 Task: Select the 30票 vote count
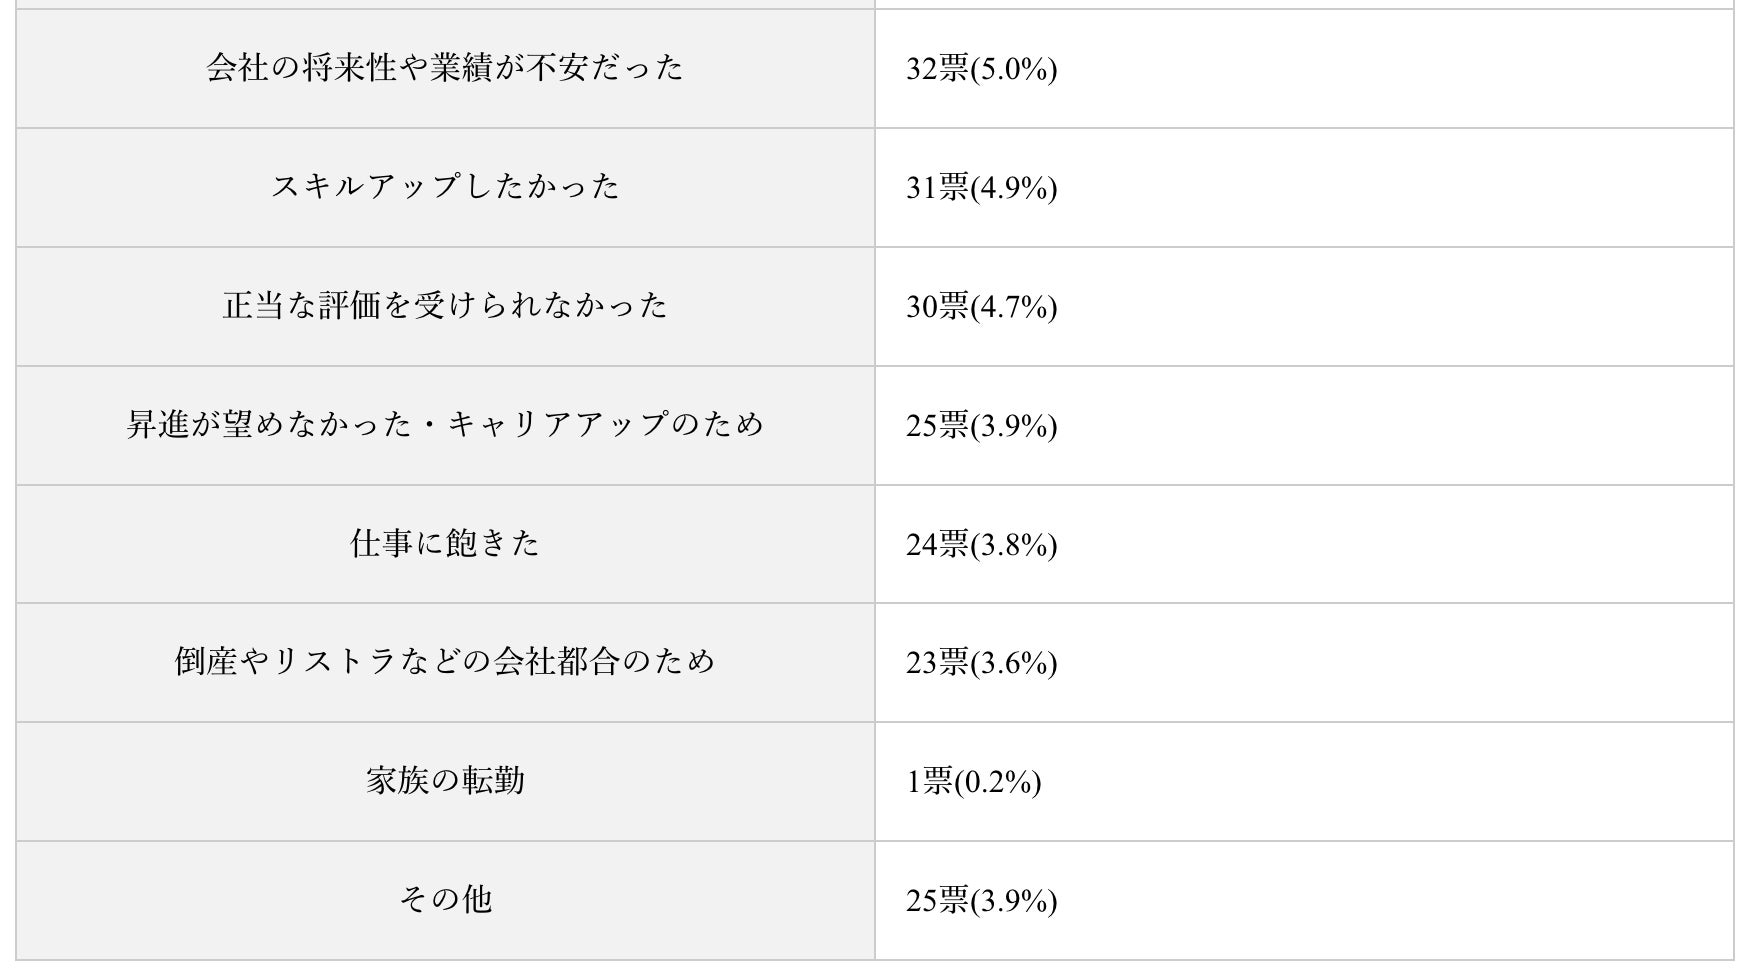point(936,307)
